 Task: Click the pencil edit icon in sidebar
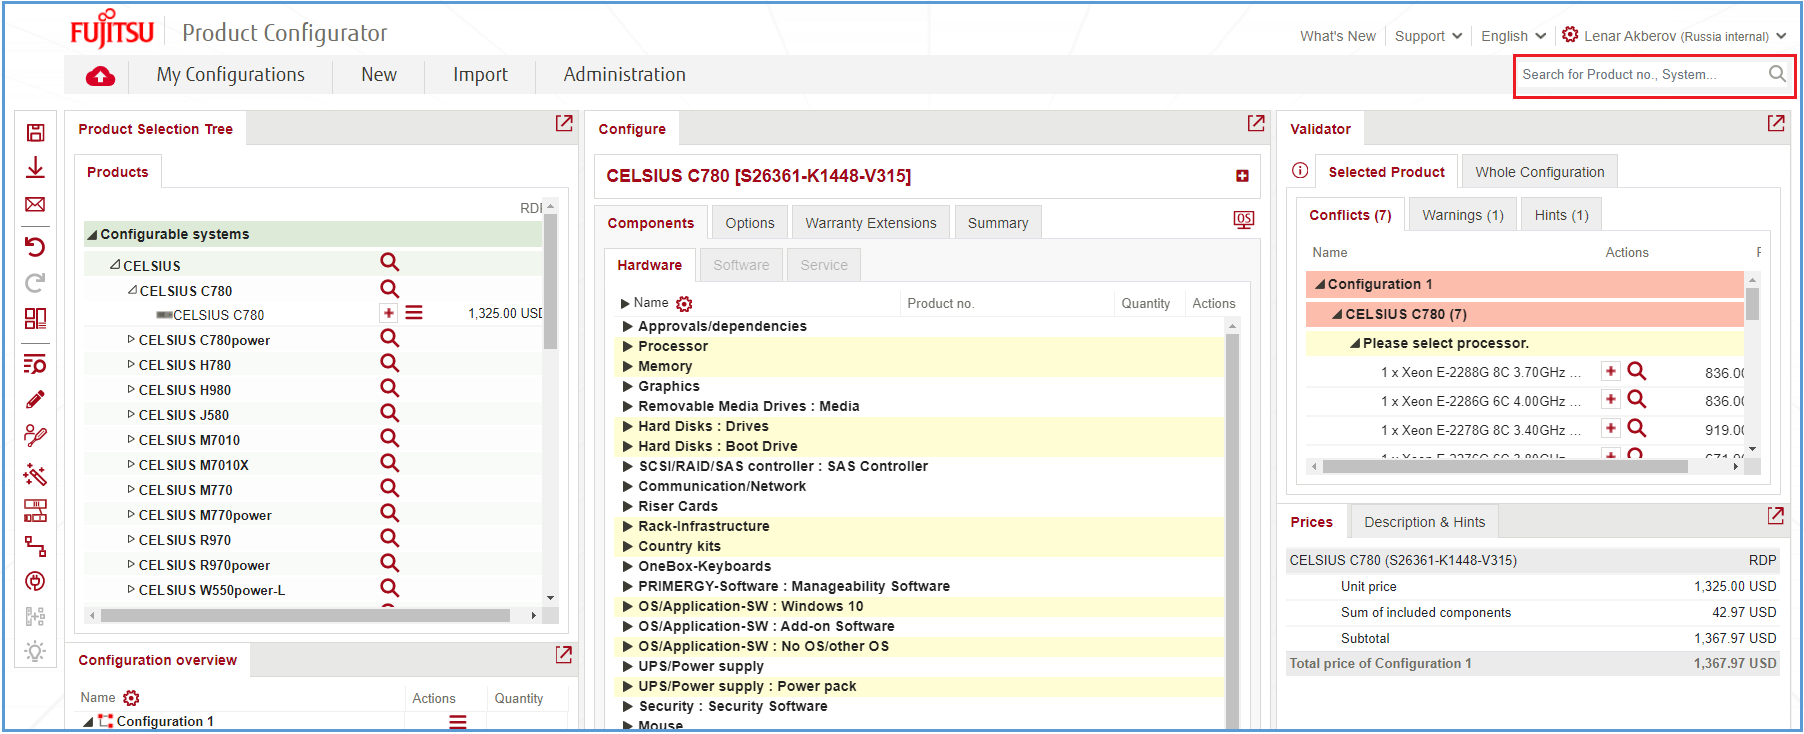point(35,400)
